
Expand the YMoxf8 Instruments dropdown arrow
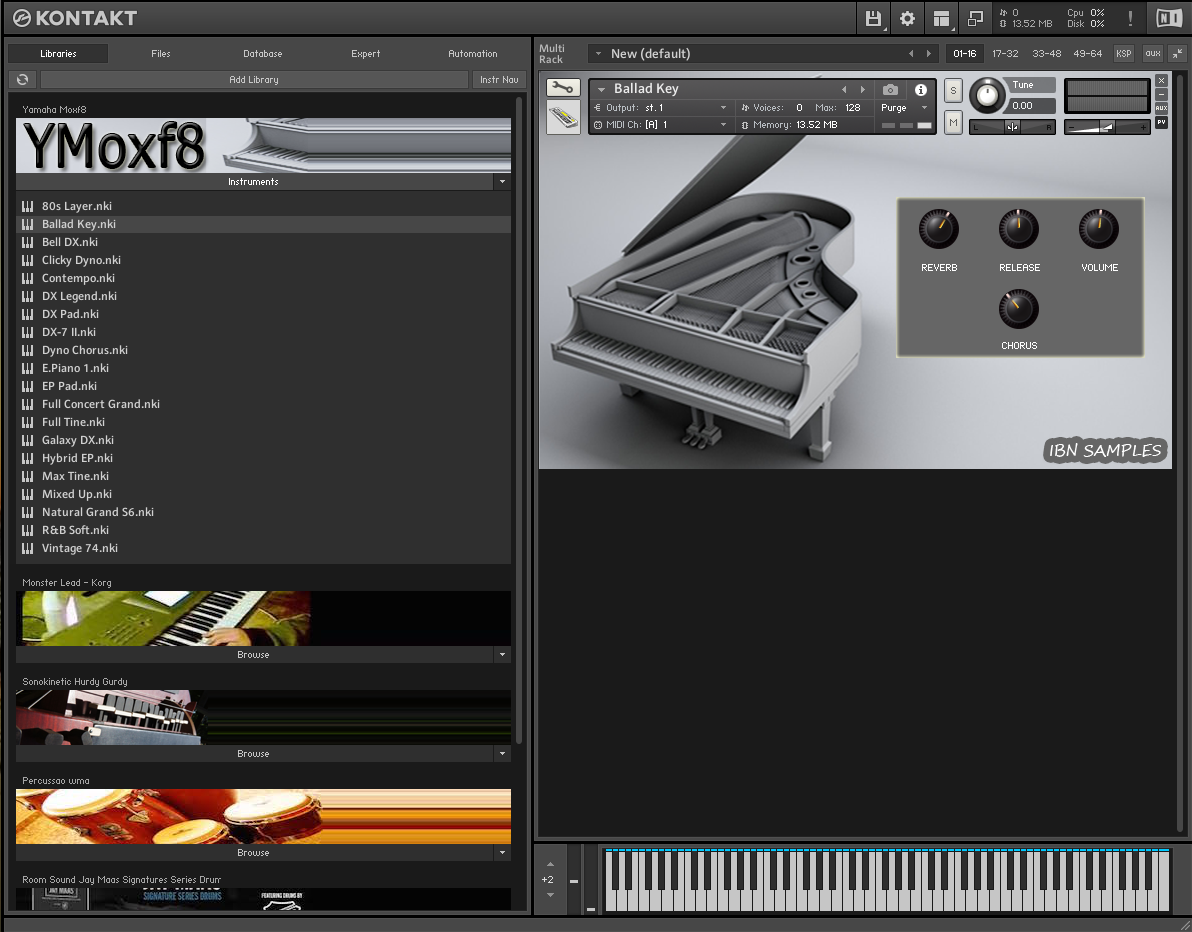[502, 182]
